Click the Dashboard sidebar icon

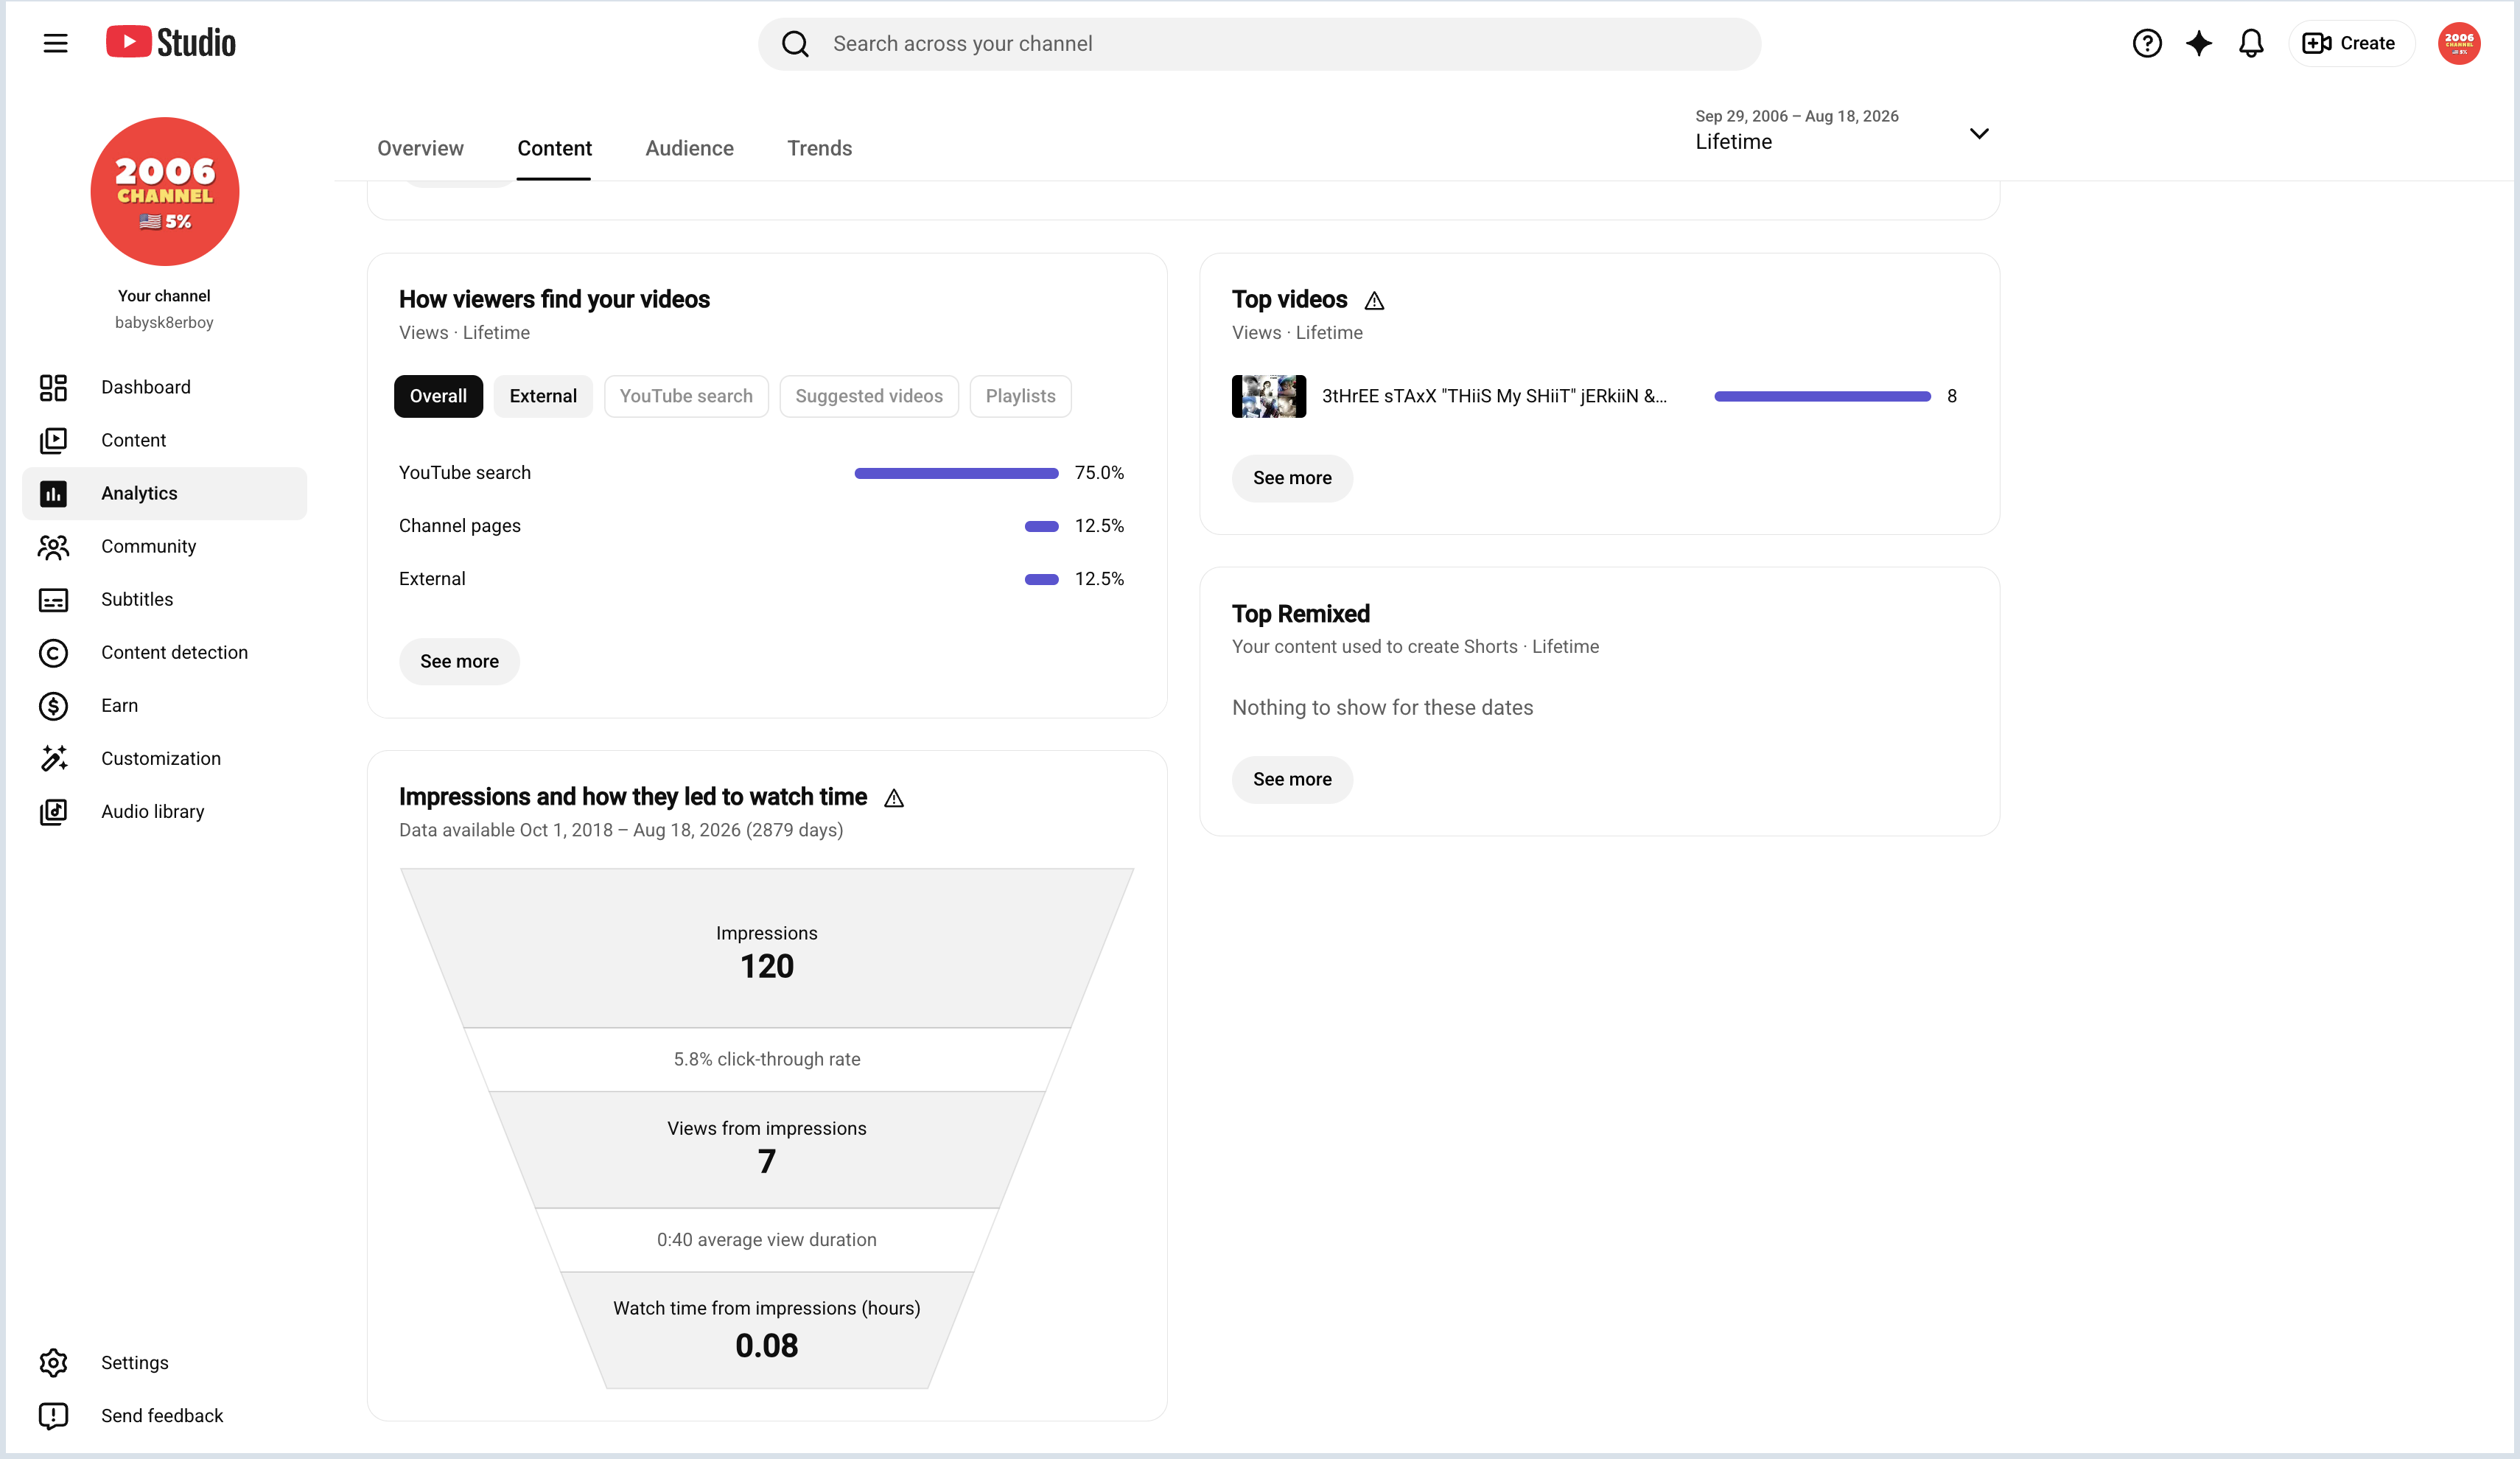53,387
